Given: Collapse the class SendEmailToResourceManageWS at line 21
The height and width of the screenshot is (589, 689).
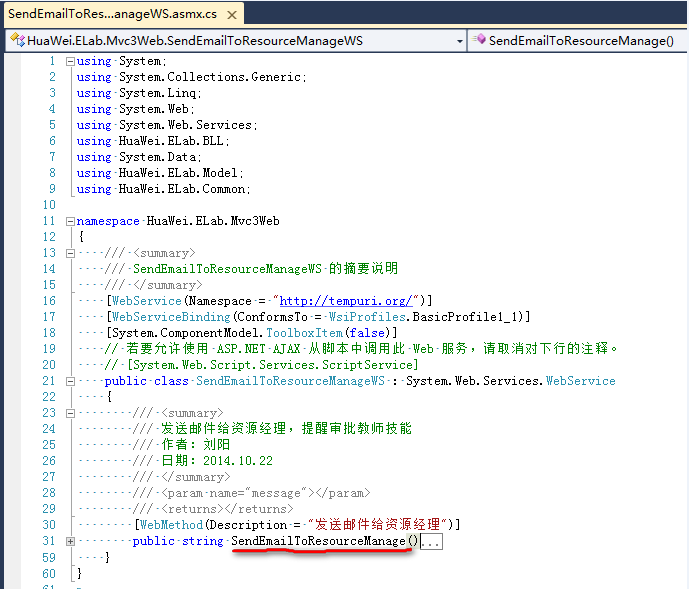Looking at the screenshot, I should coord(70,382).
